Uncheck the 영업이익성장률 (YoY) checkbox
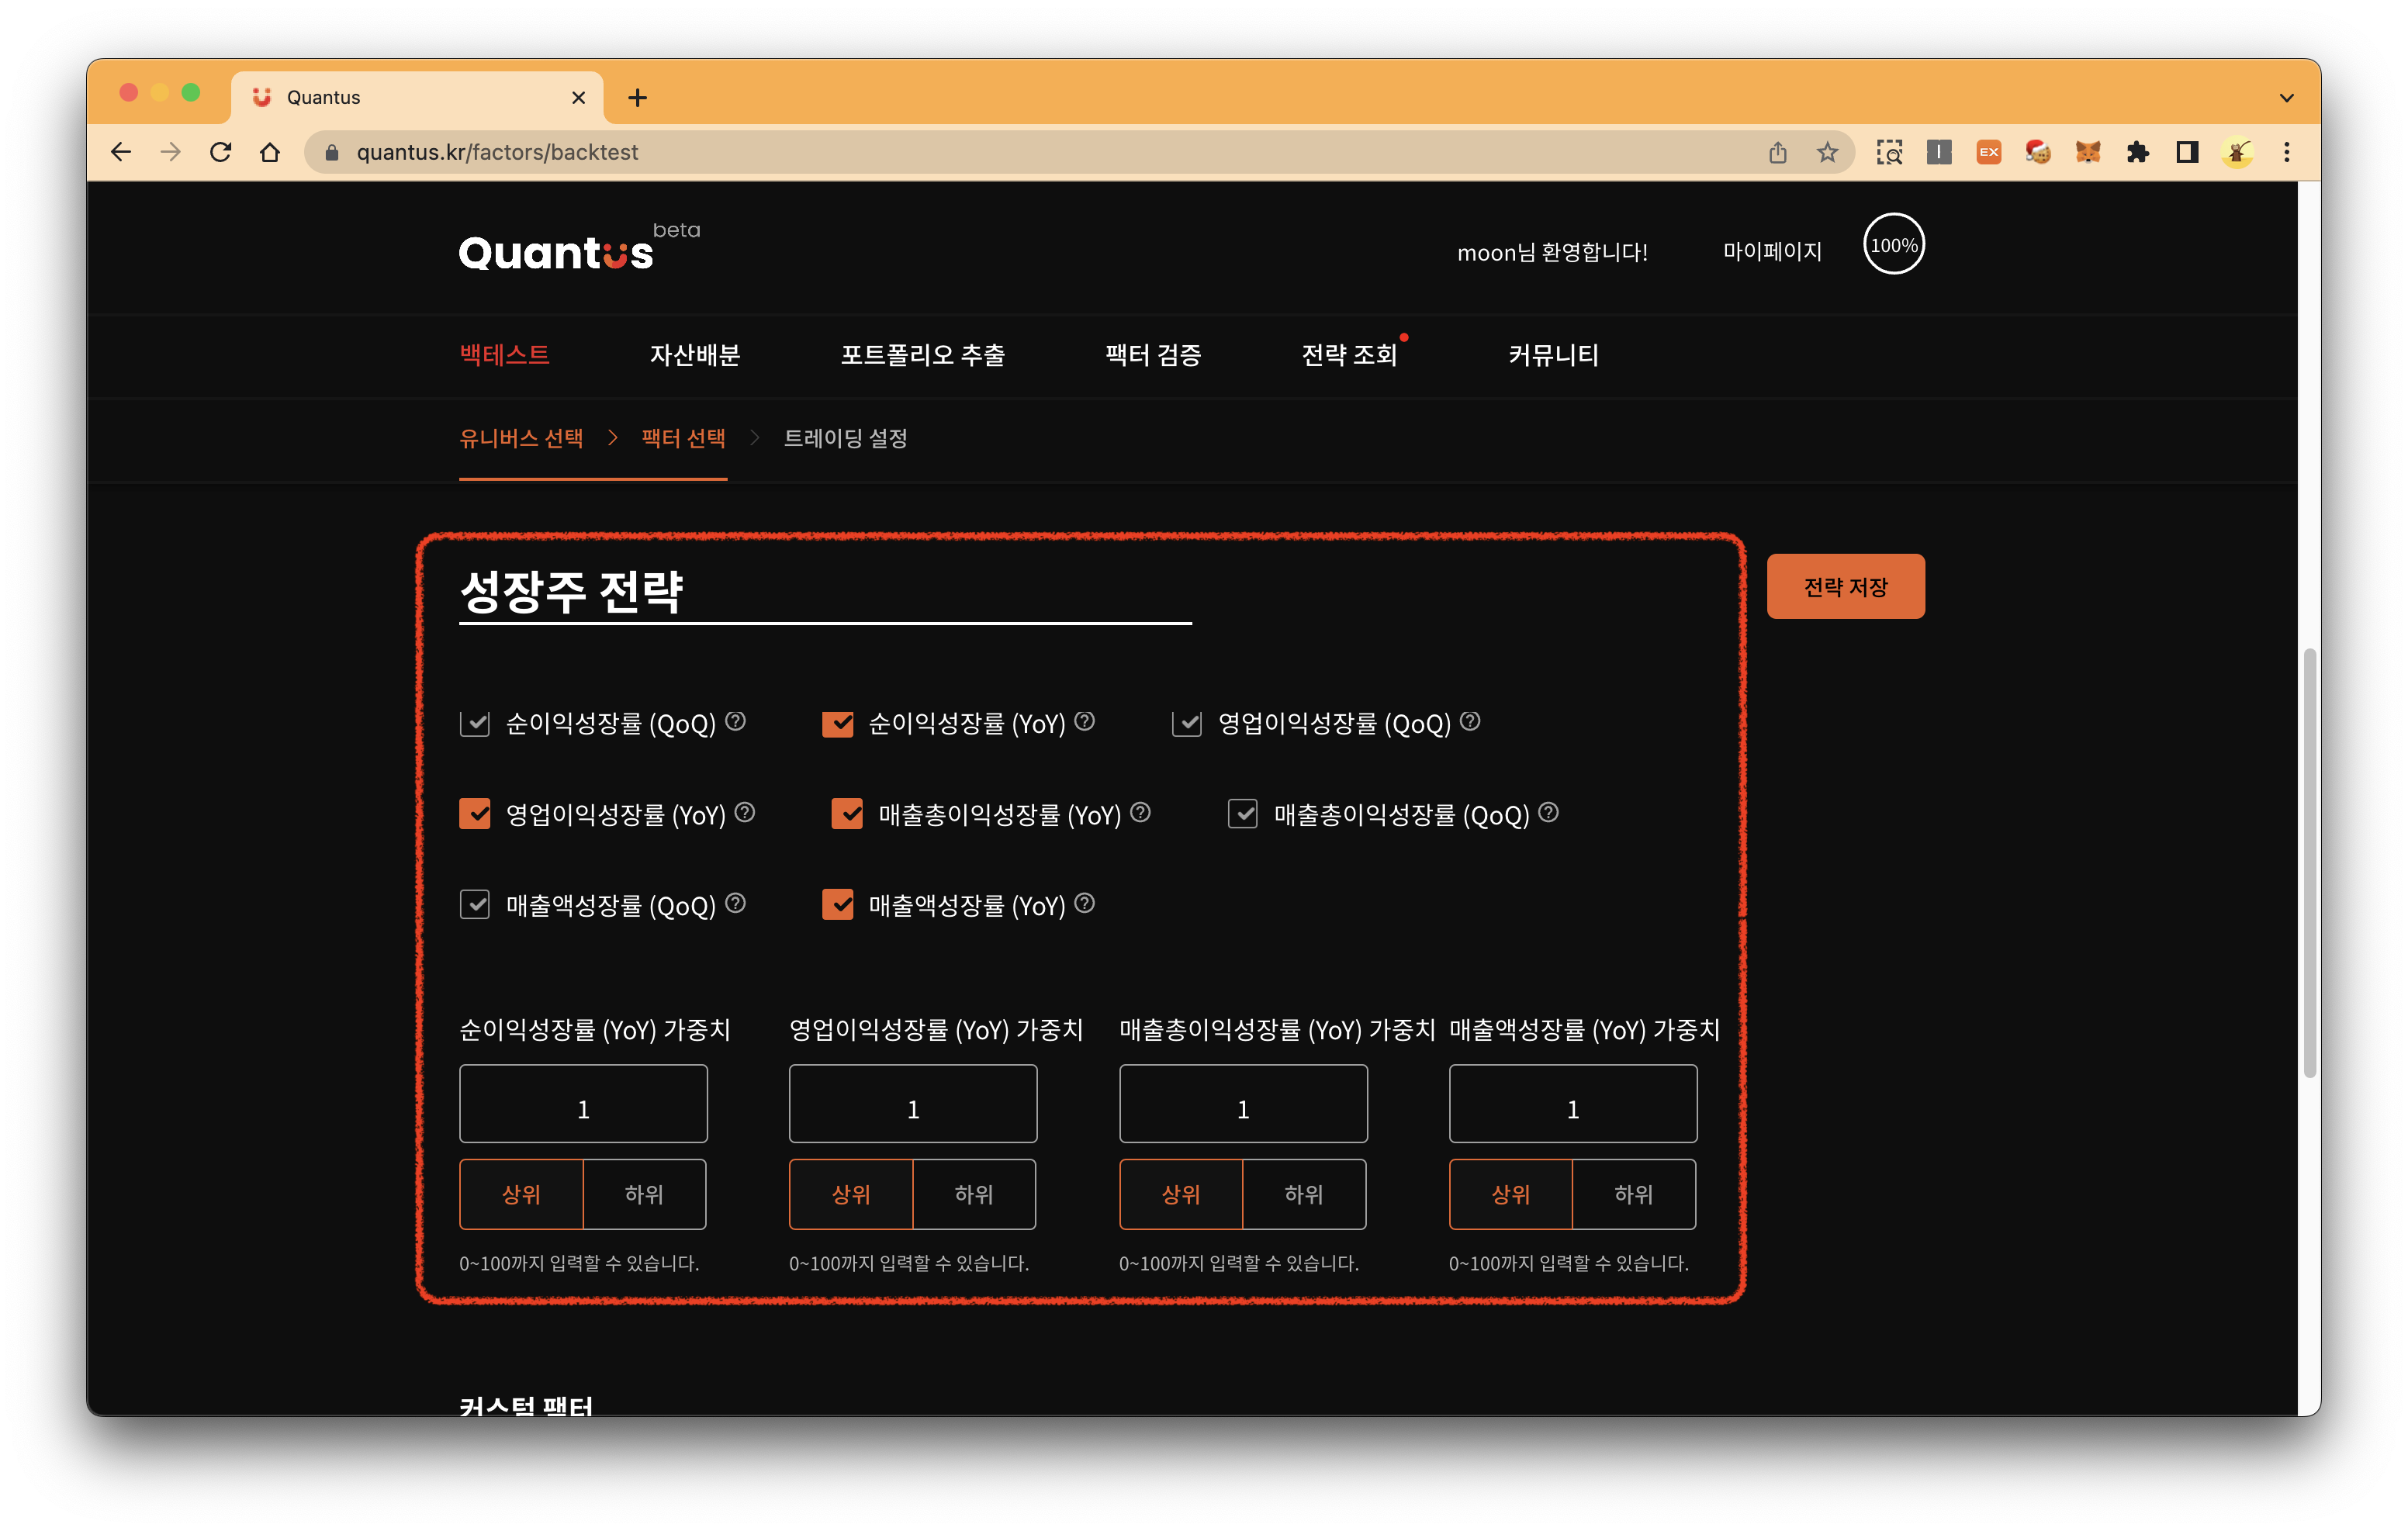 coord(475,814)
